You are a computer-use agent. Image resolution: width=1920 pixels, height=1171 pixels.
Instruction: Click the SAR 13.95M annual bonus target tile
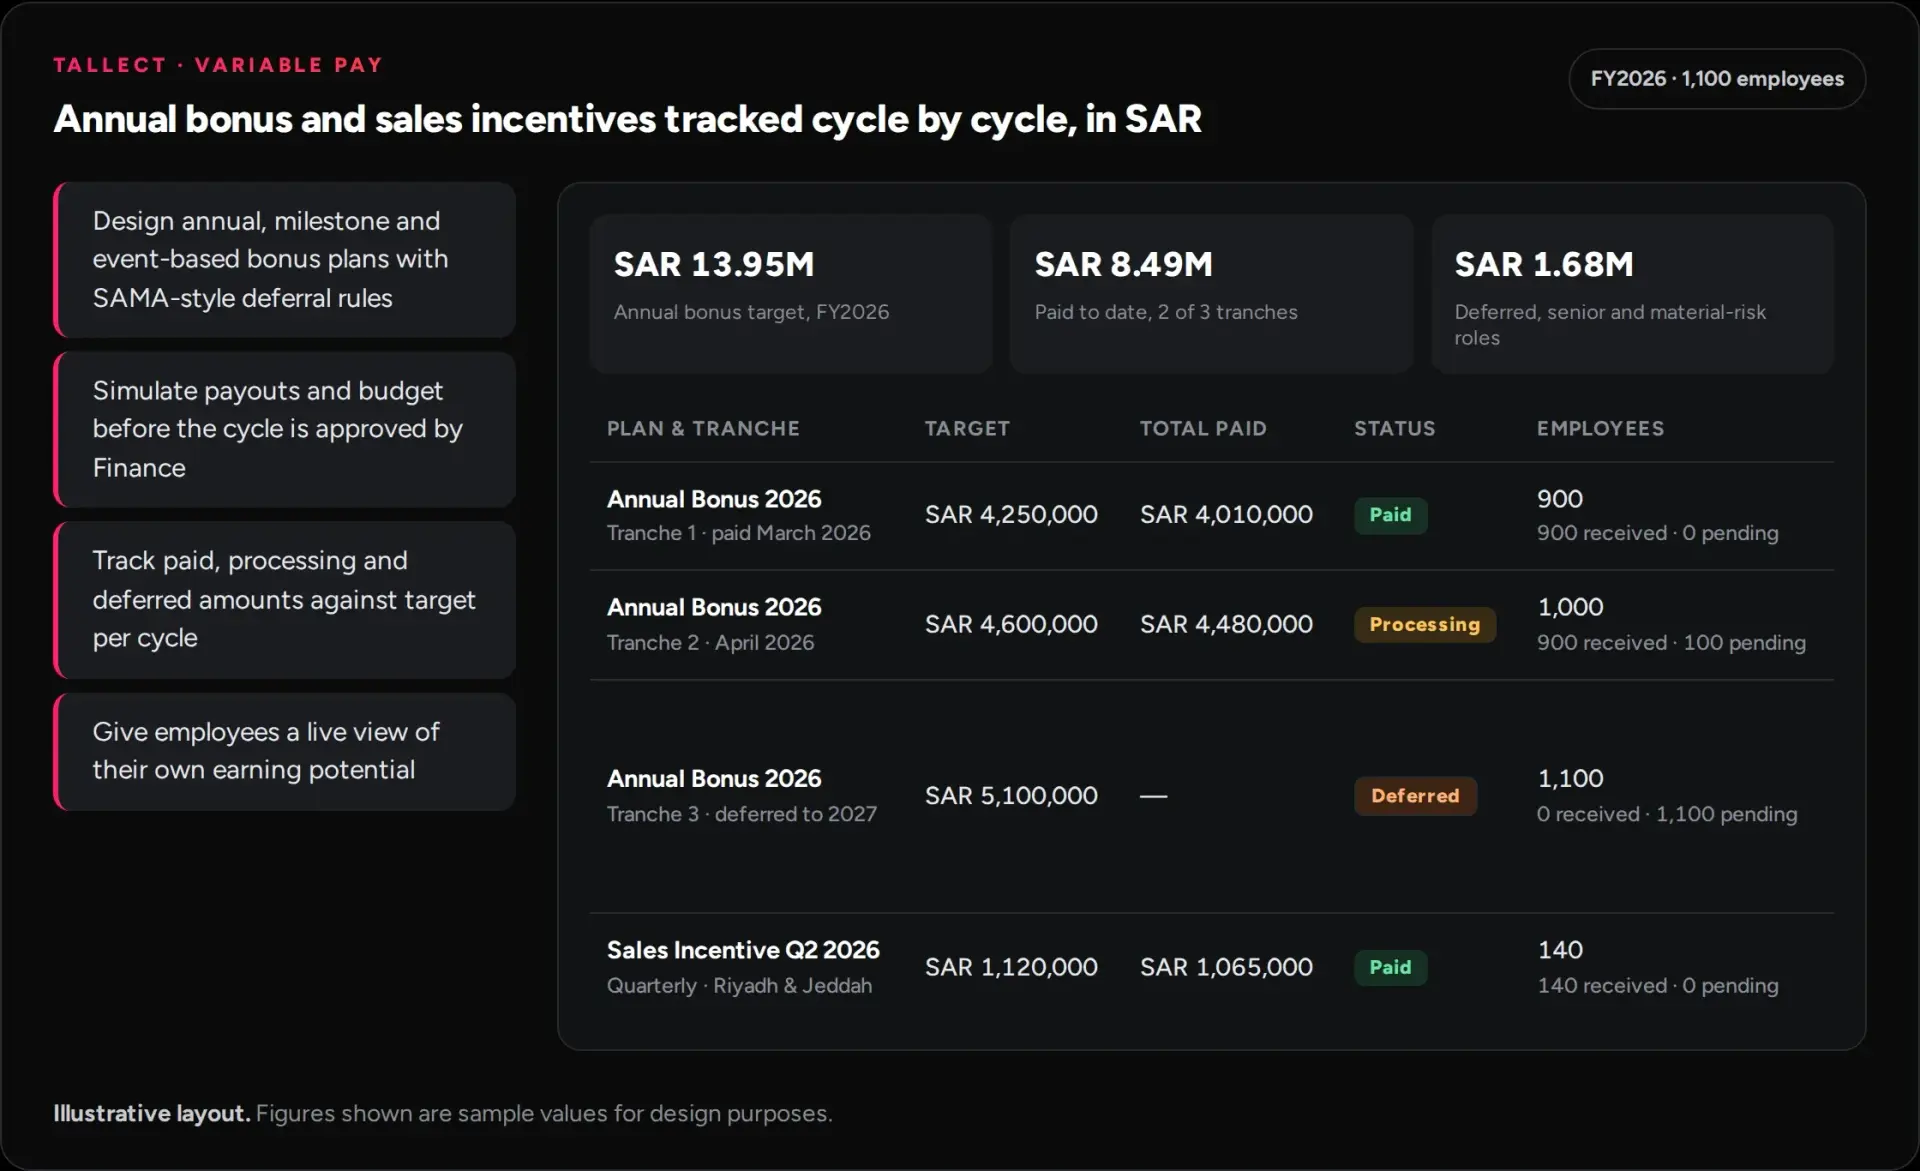click(790, 293)
